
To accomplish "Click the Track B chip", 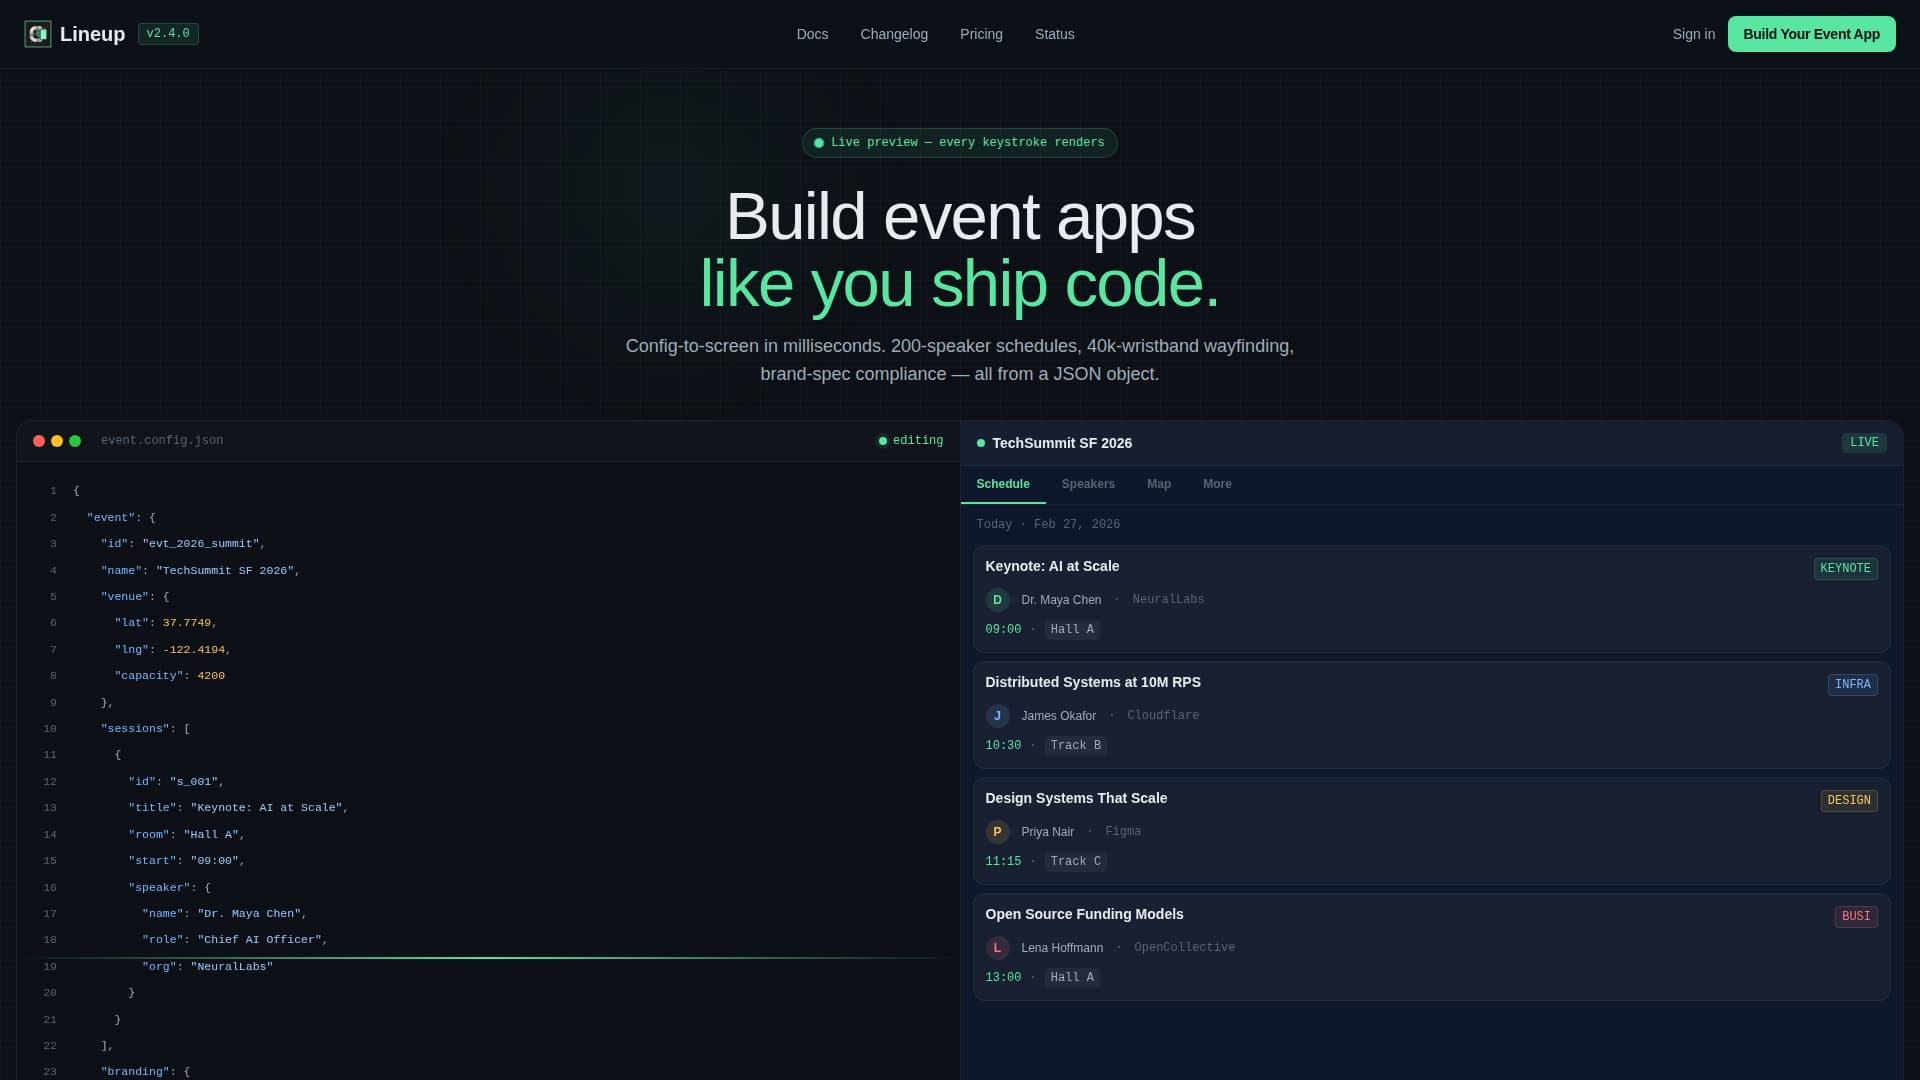I will click(1076, 746).
